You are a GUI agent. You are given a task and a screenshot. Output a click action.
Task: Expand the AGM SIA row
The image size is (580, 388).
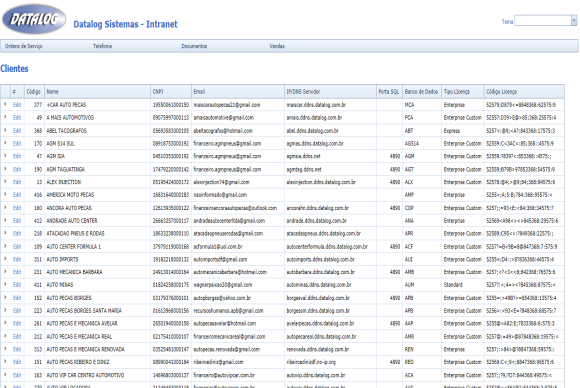(5, 156)
